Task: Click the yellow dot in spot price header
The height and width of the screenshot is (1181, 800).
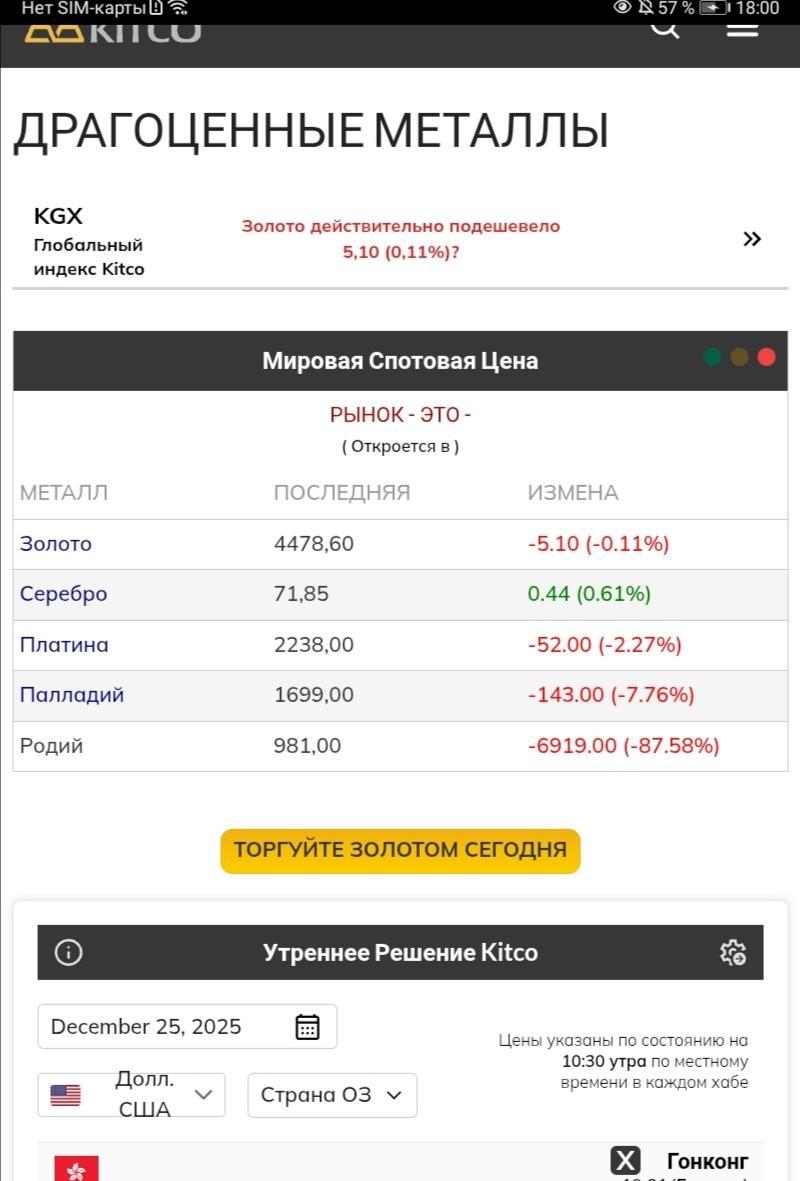Action: (x=740, y=358)
